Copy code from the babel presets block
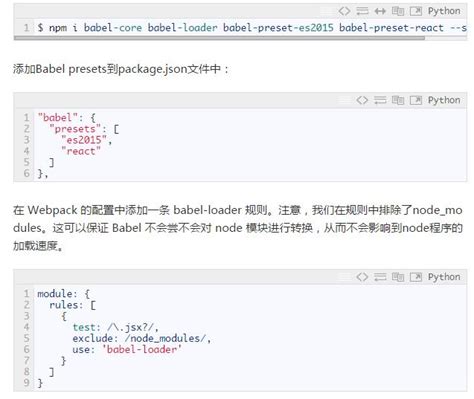This screenshot has height=399, width=474. click(398, 100)
